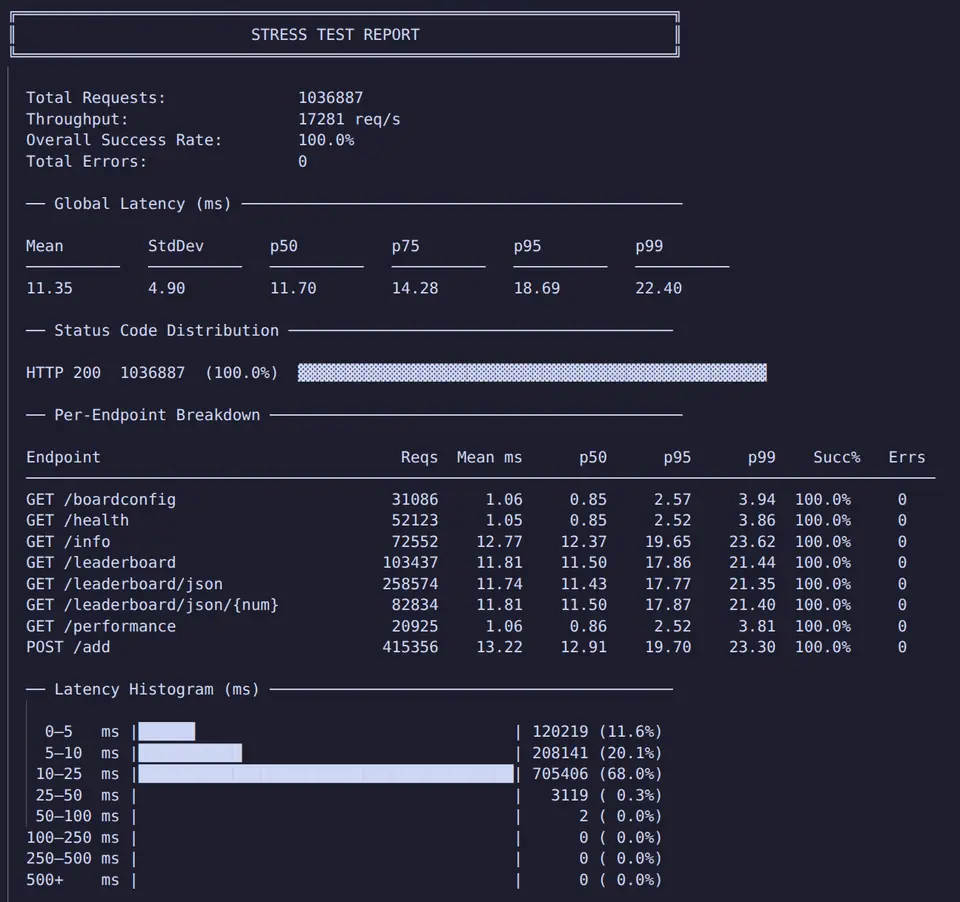Click the 208141 (20.1%) histogram count

(x=597, y=753)
